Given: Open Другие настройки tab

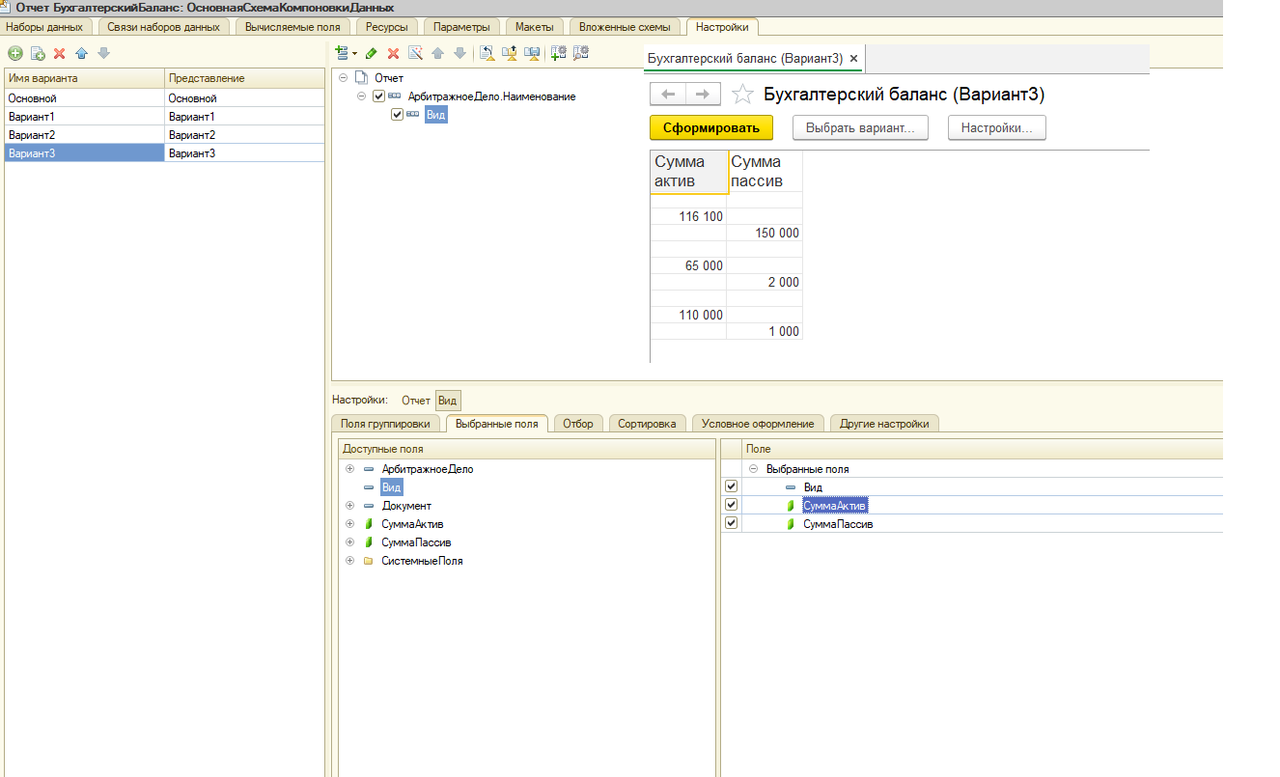Looking at the screenshot, I should 884,424.
